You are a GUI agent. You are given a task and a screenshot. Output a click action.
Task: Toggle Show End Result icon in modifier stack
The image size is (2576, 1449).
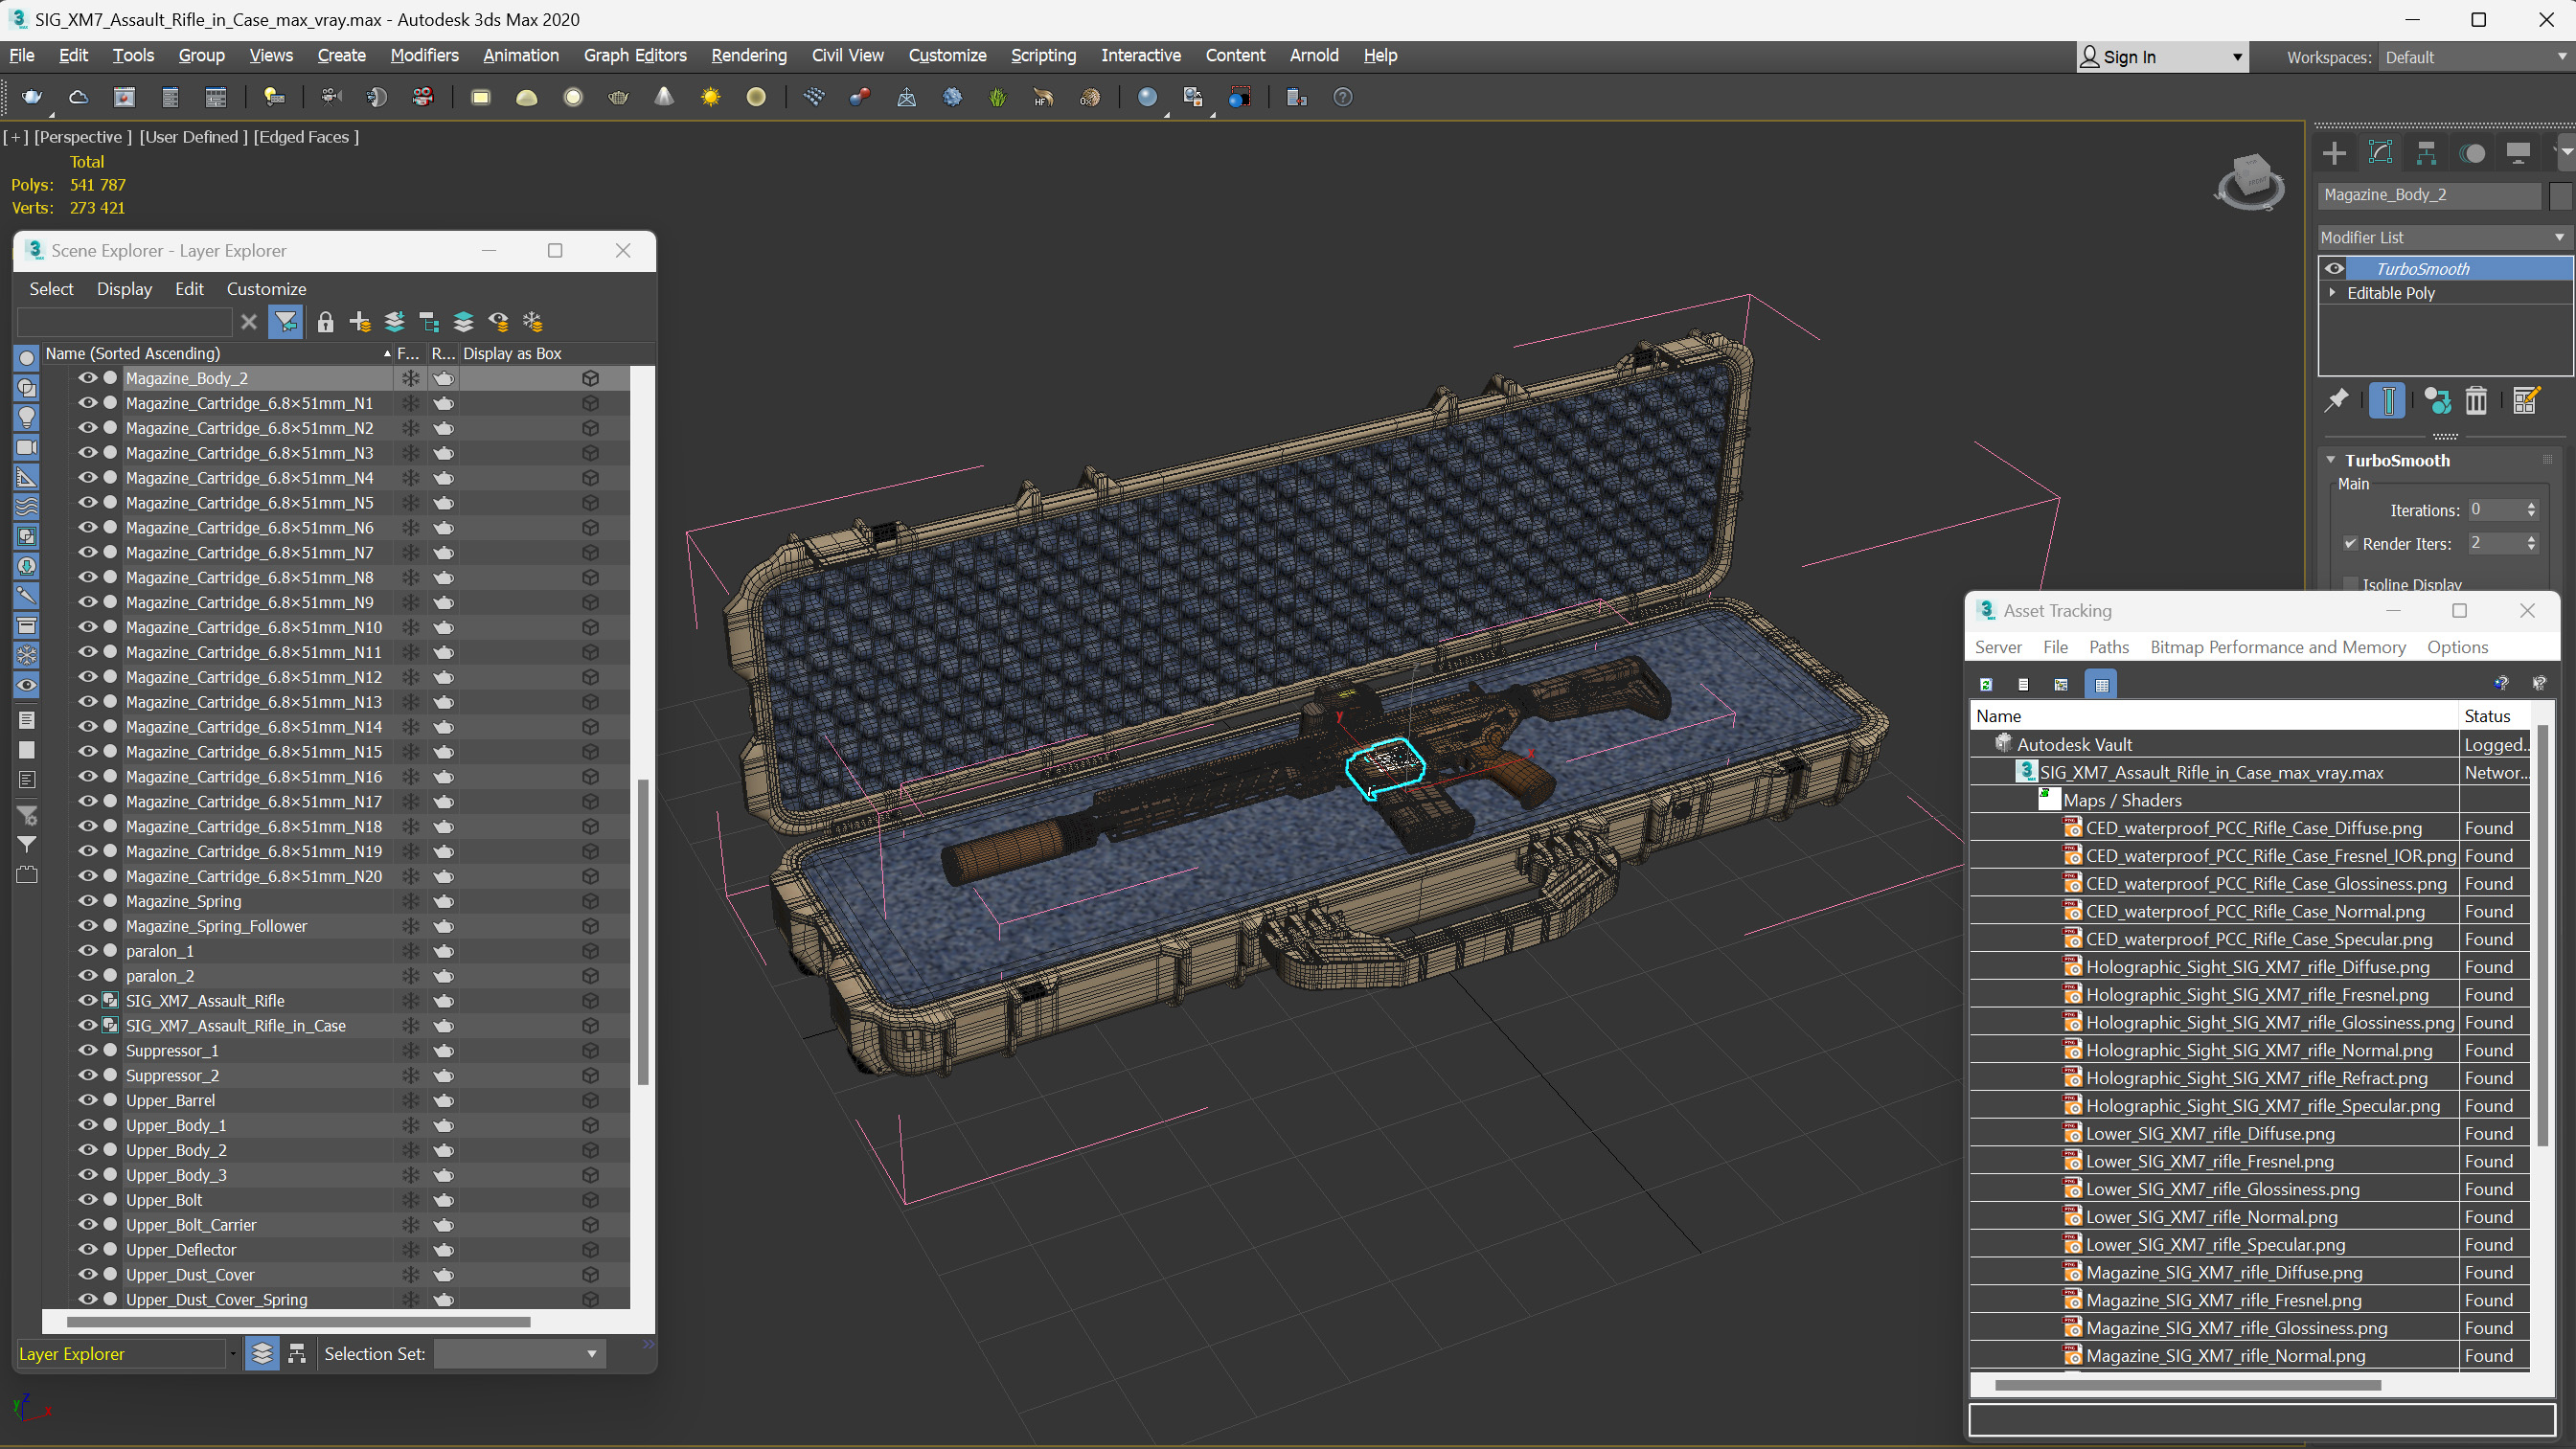(2387, 401)
